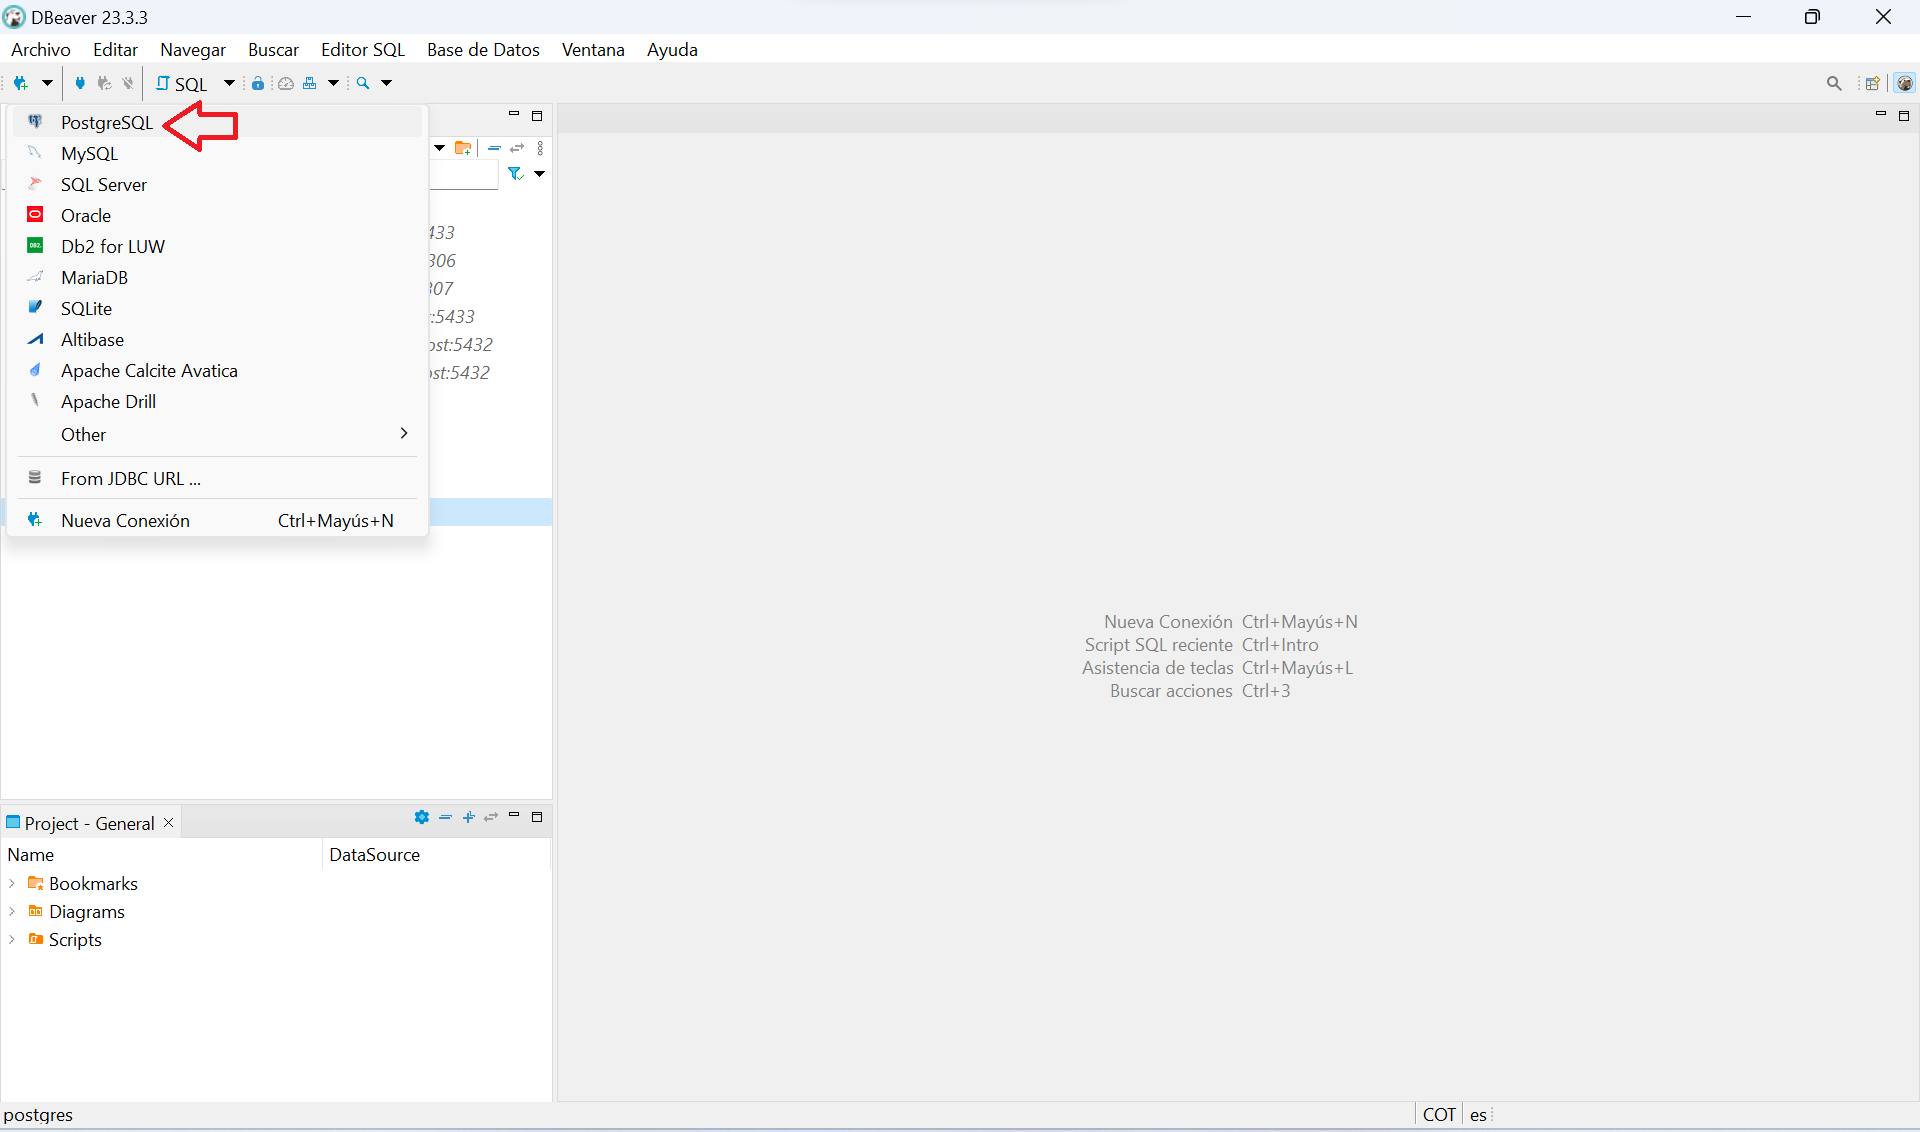This screenshot has height=1132, width=1920.
Task: Open the Navegar menu
Action: click(193, 49)
